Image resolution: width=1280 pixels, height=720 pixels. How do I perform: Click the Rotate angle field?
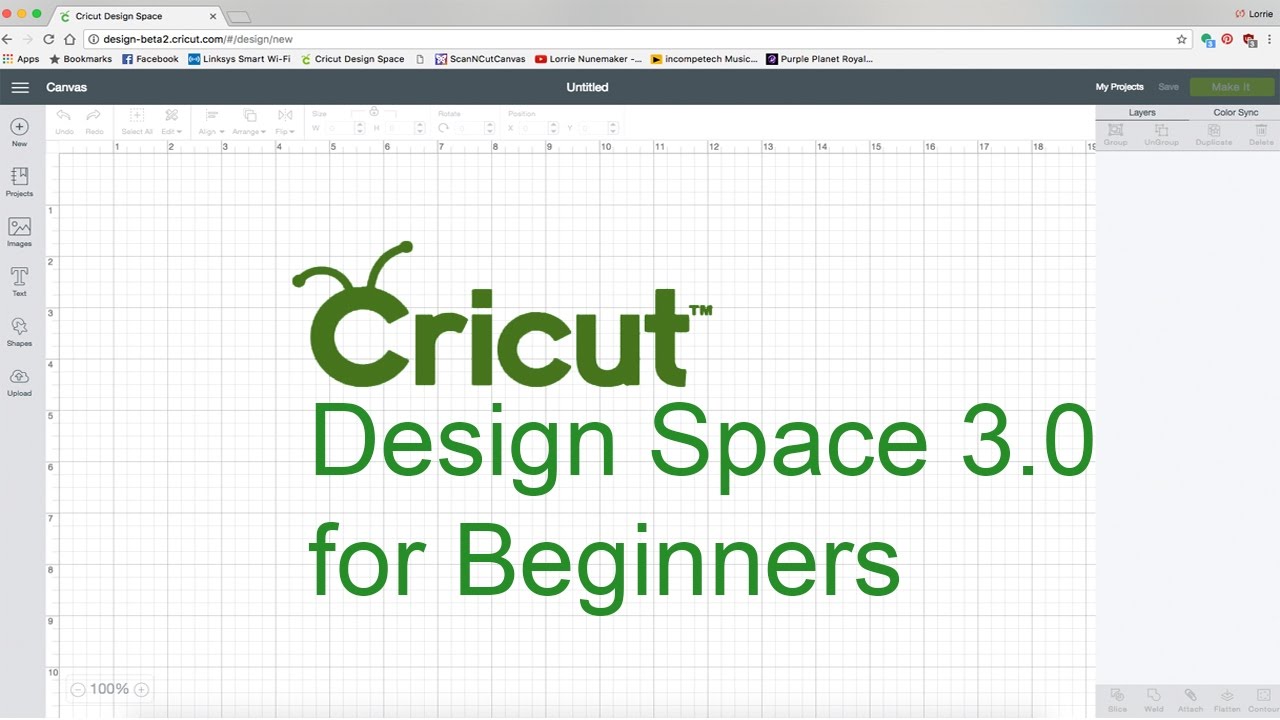(468, 128)
